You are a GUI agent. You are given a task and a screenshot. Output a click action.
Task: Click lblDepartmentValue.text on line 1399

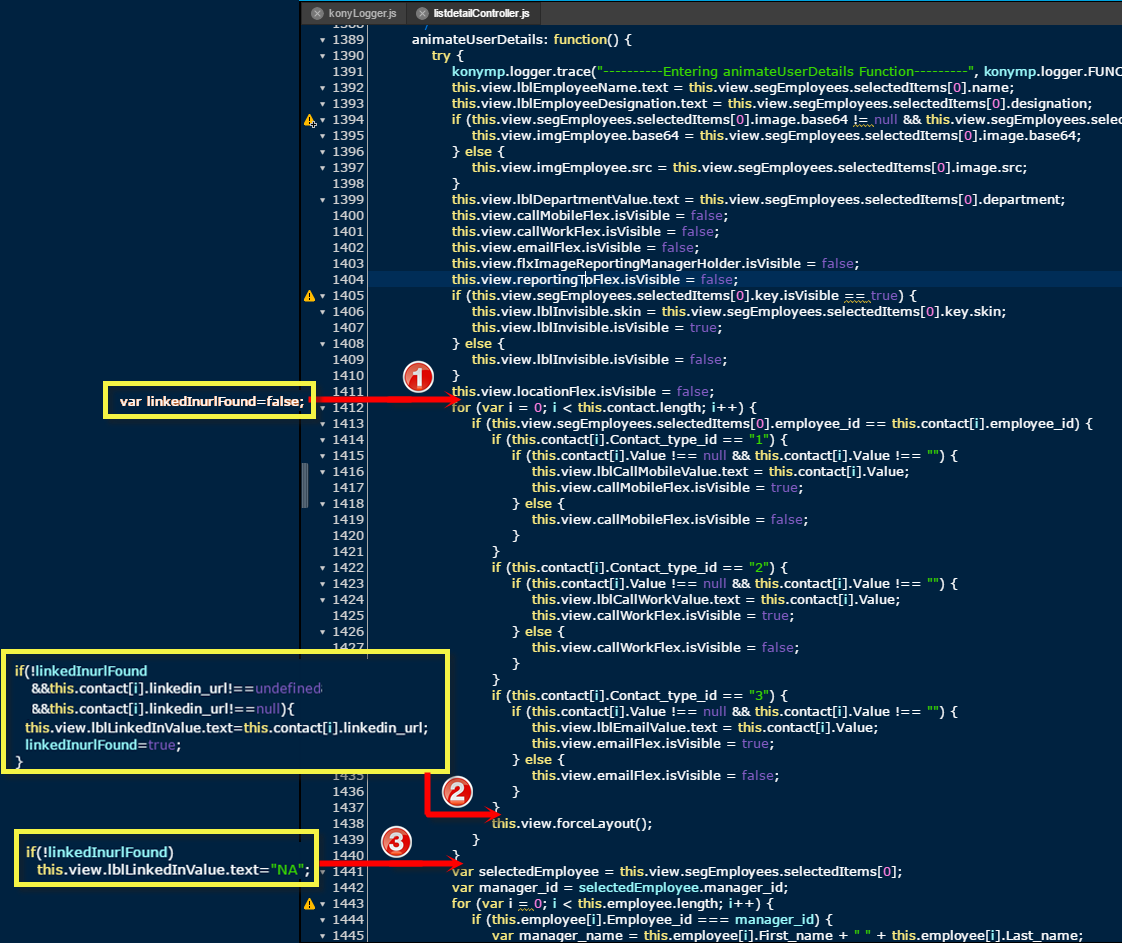coord(597,200)
